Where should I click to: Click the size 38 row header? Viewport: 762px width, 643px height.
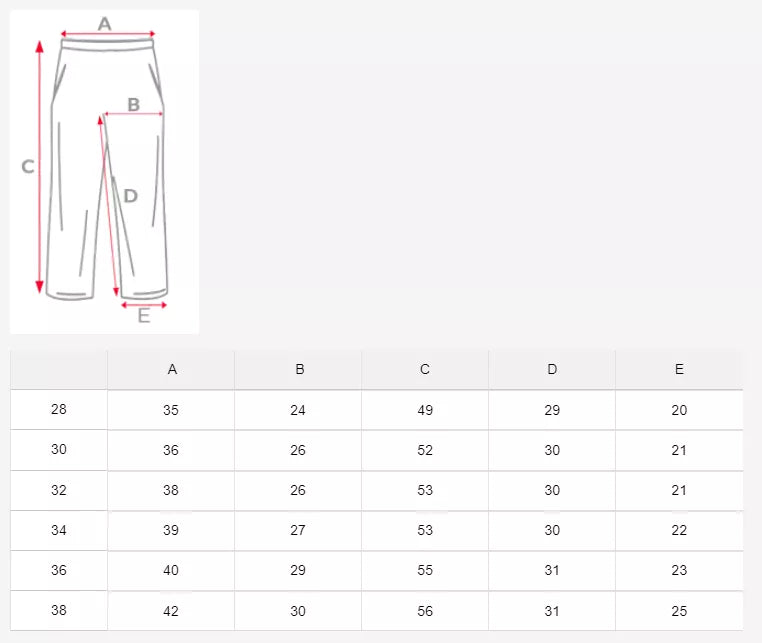(59, 611)
